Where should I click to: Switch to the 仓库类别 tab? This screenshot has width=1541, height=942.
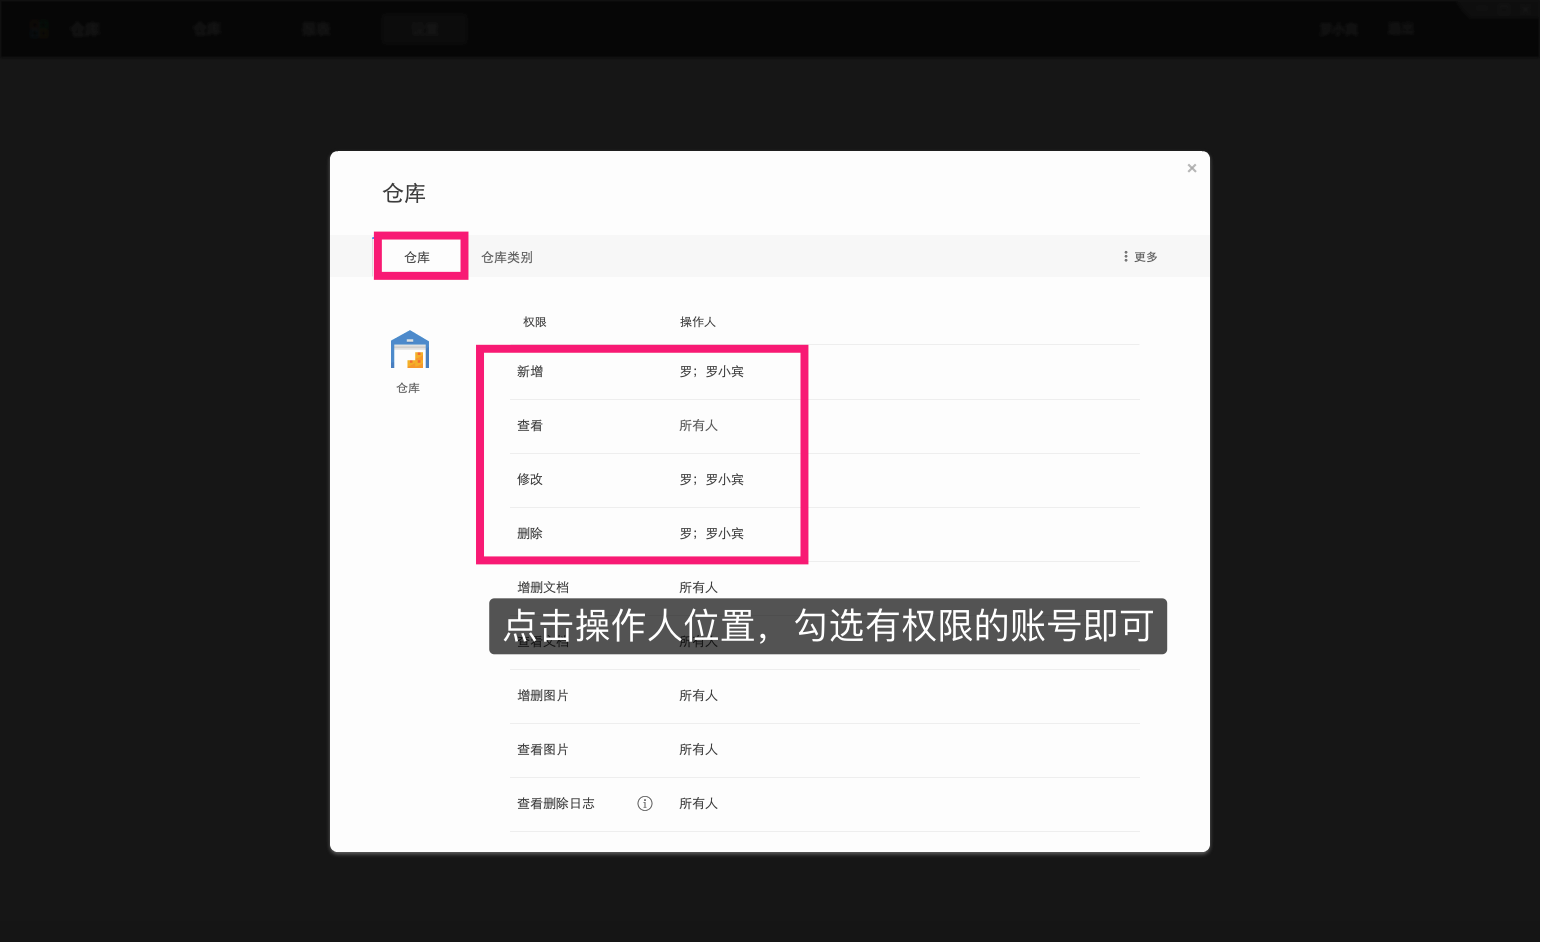tap(505, 256)
